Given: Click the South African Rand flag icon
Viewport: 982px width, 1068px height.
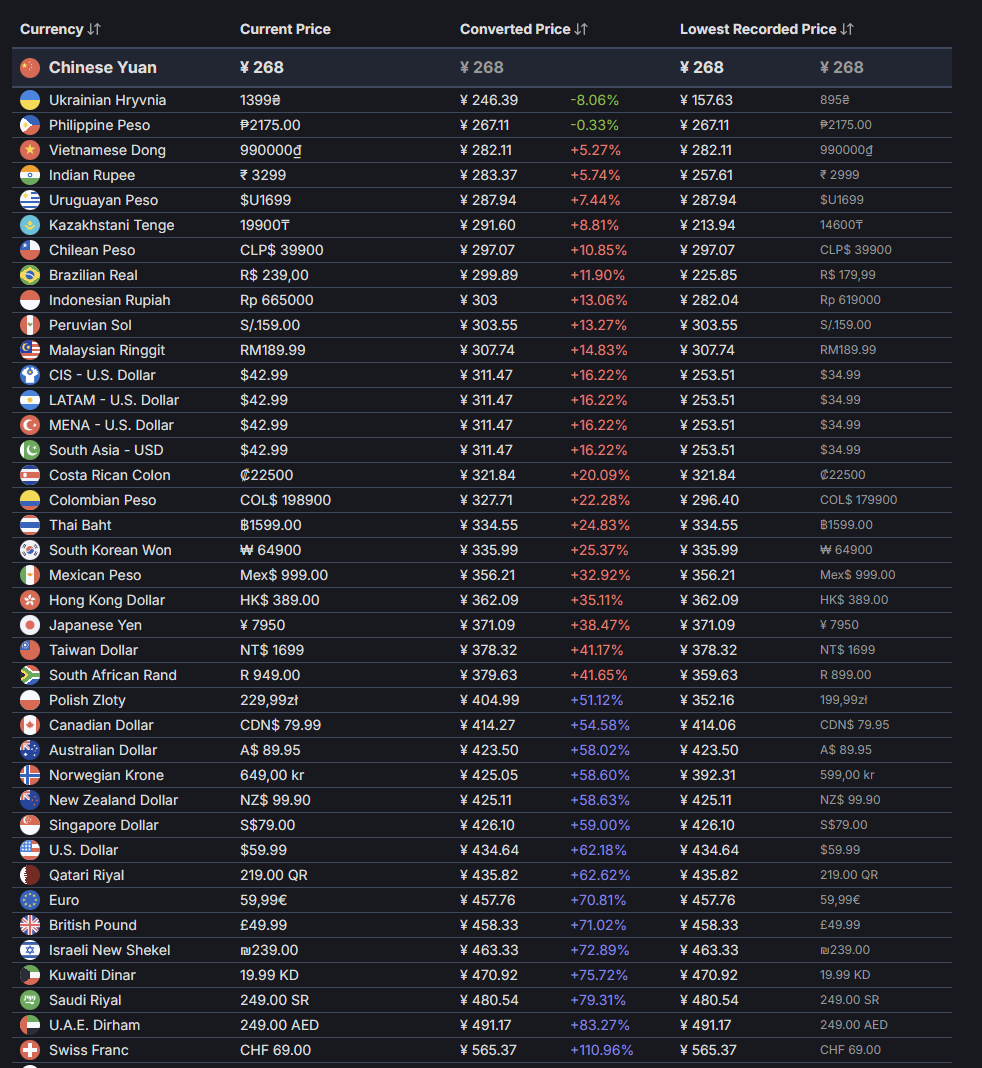Looking at the screenshot, I should 30,675.
